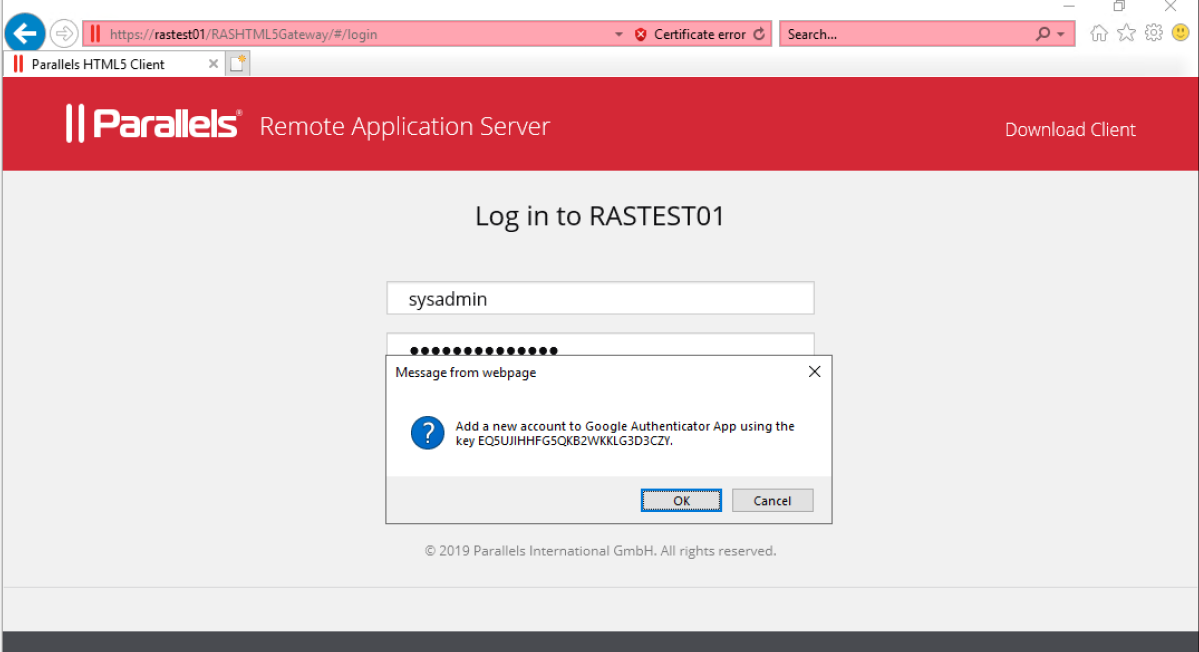This screenshot has height=652, width=1199.
Task: Click the Message from webpage title text
Action: tap(466, 372)
